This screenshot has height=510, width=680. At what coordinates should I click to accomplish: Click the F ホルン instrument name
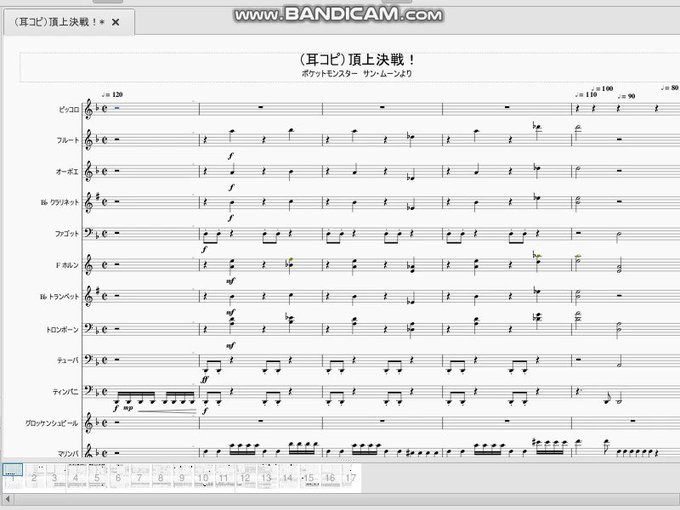67,265
